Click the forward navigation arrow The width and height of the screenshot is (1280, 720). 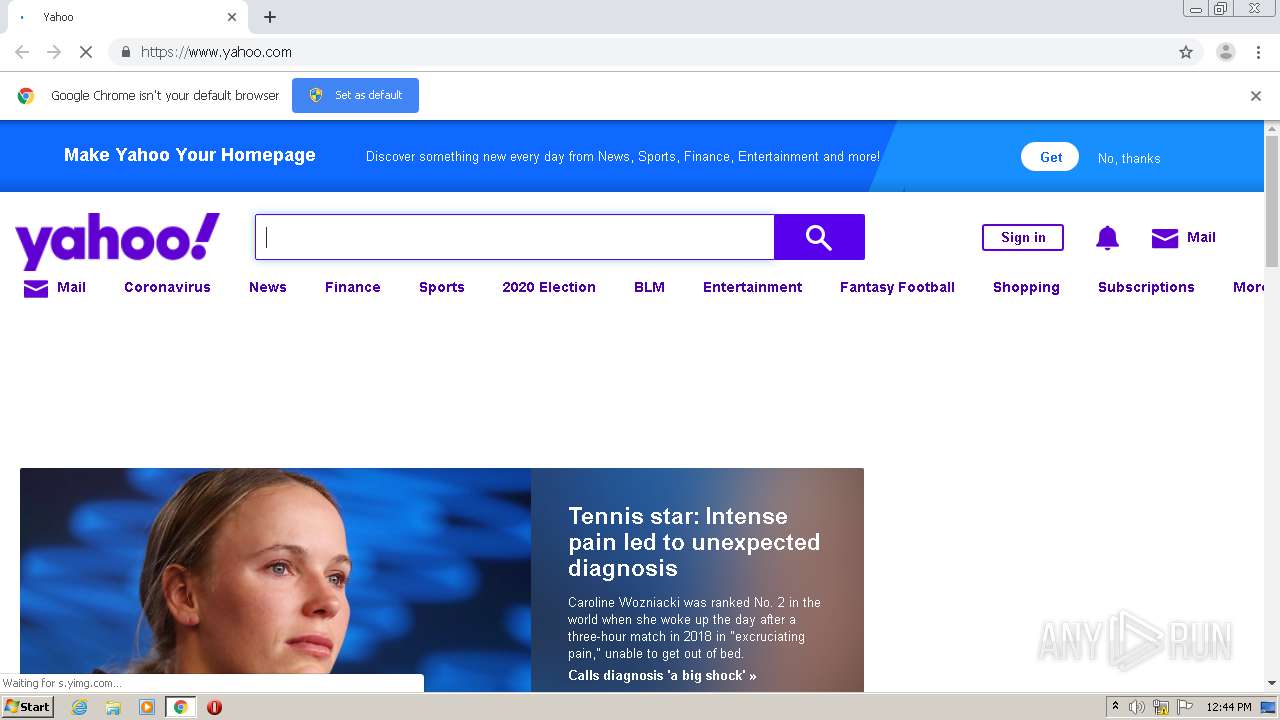(54, 52)
